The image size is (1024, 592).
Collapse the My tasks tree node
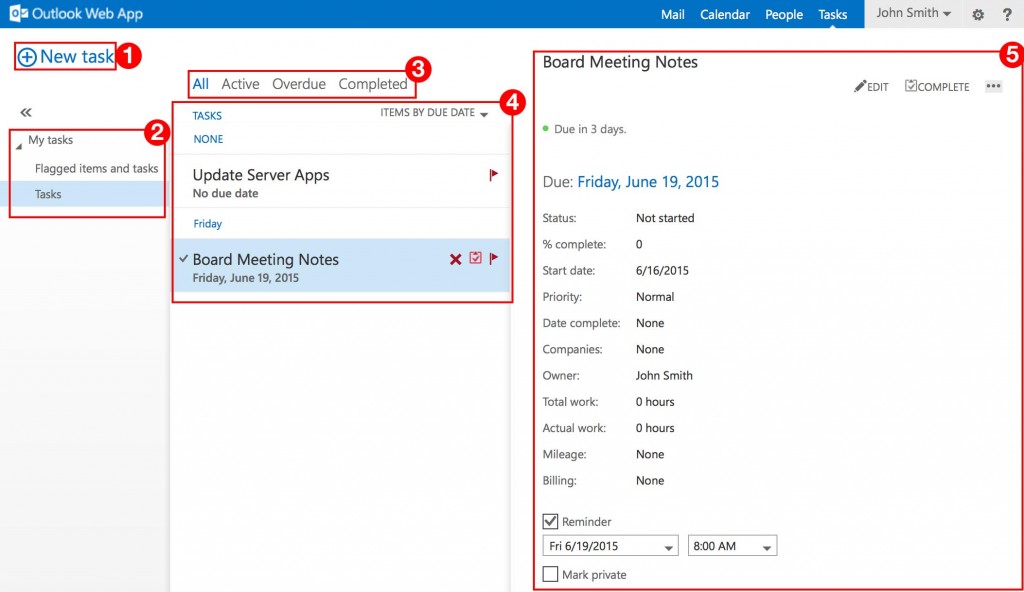point(19,142)
